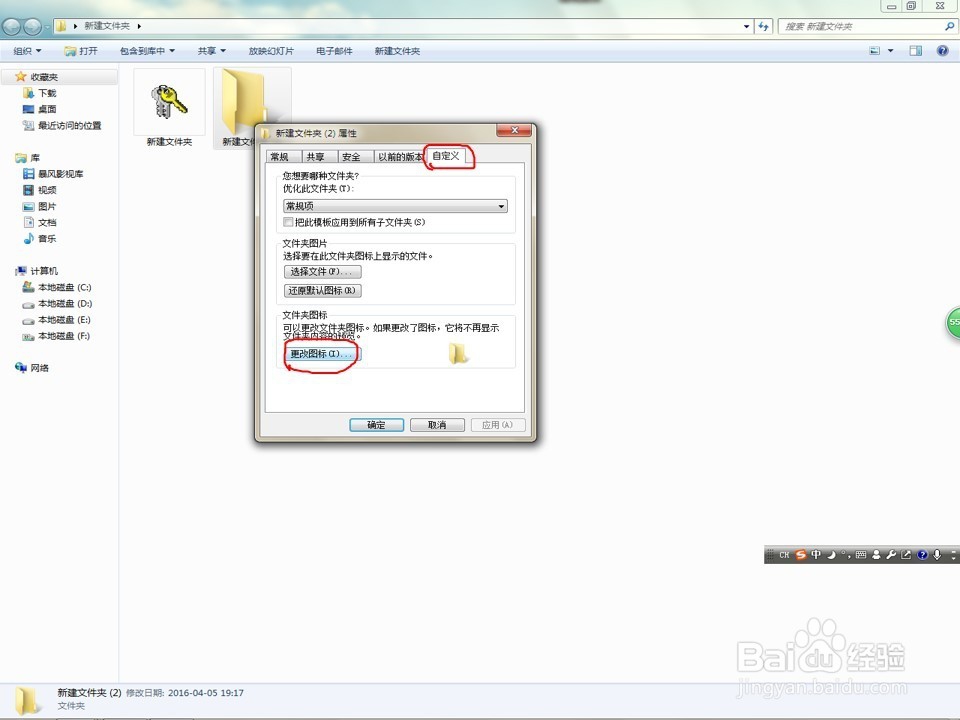The width and height of the screenshot is (960, 720).
Task: Click the Forward navigation arrow
Action: (x=32, y=26)
